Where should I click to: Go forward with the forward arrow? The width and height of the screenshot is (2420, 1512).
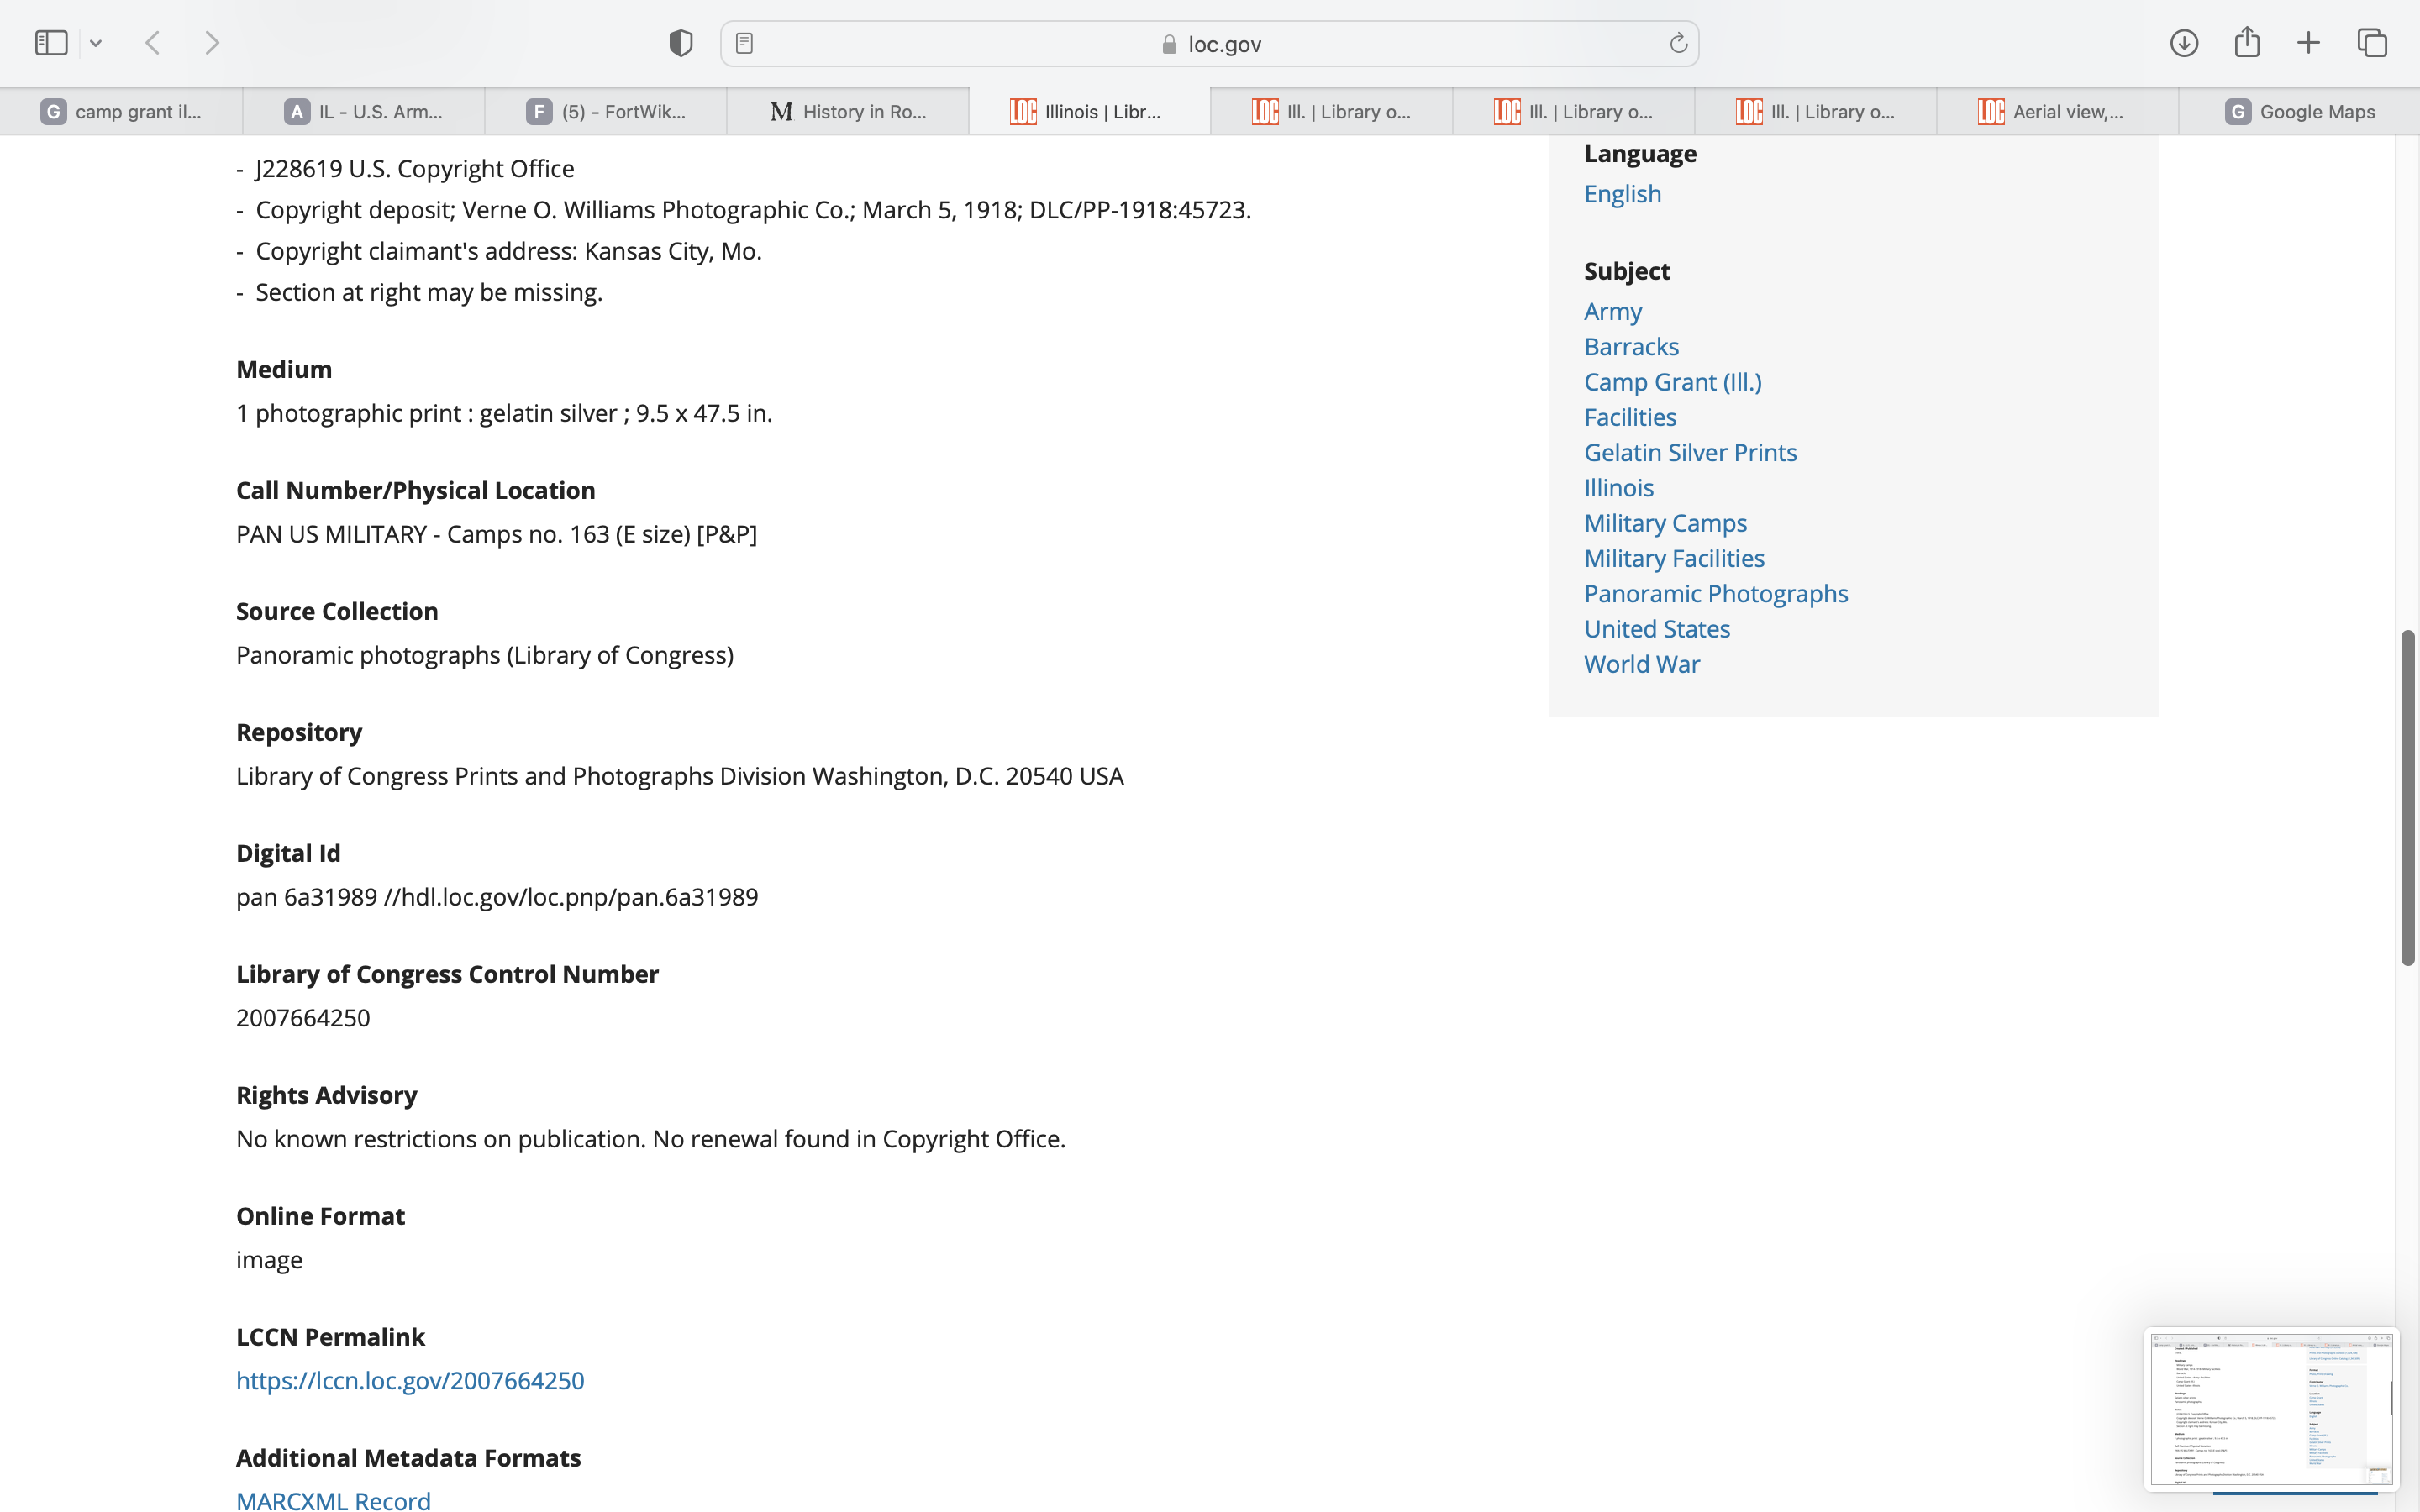click(212, 43)
